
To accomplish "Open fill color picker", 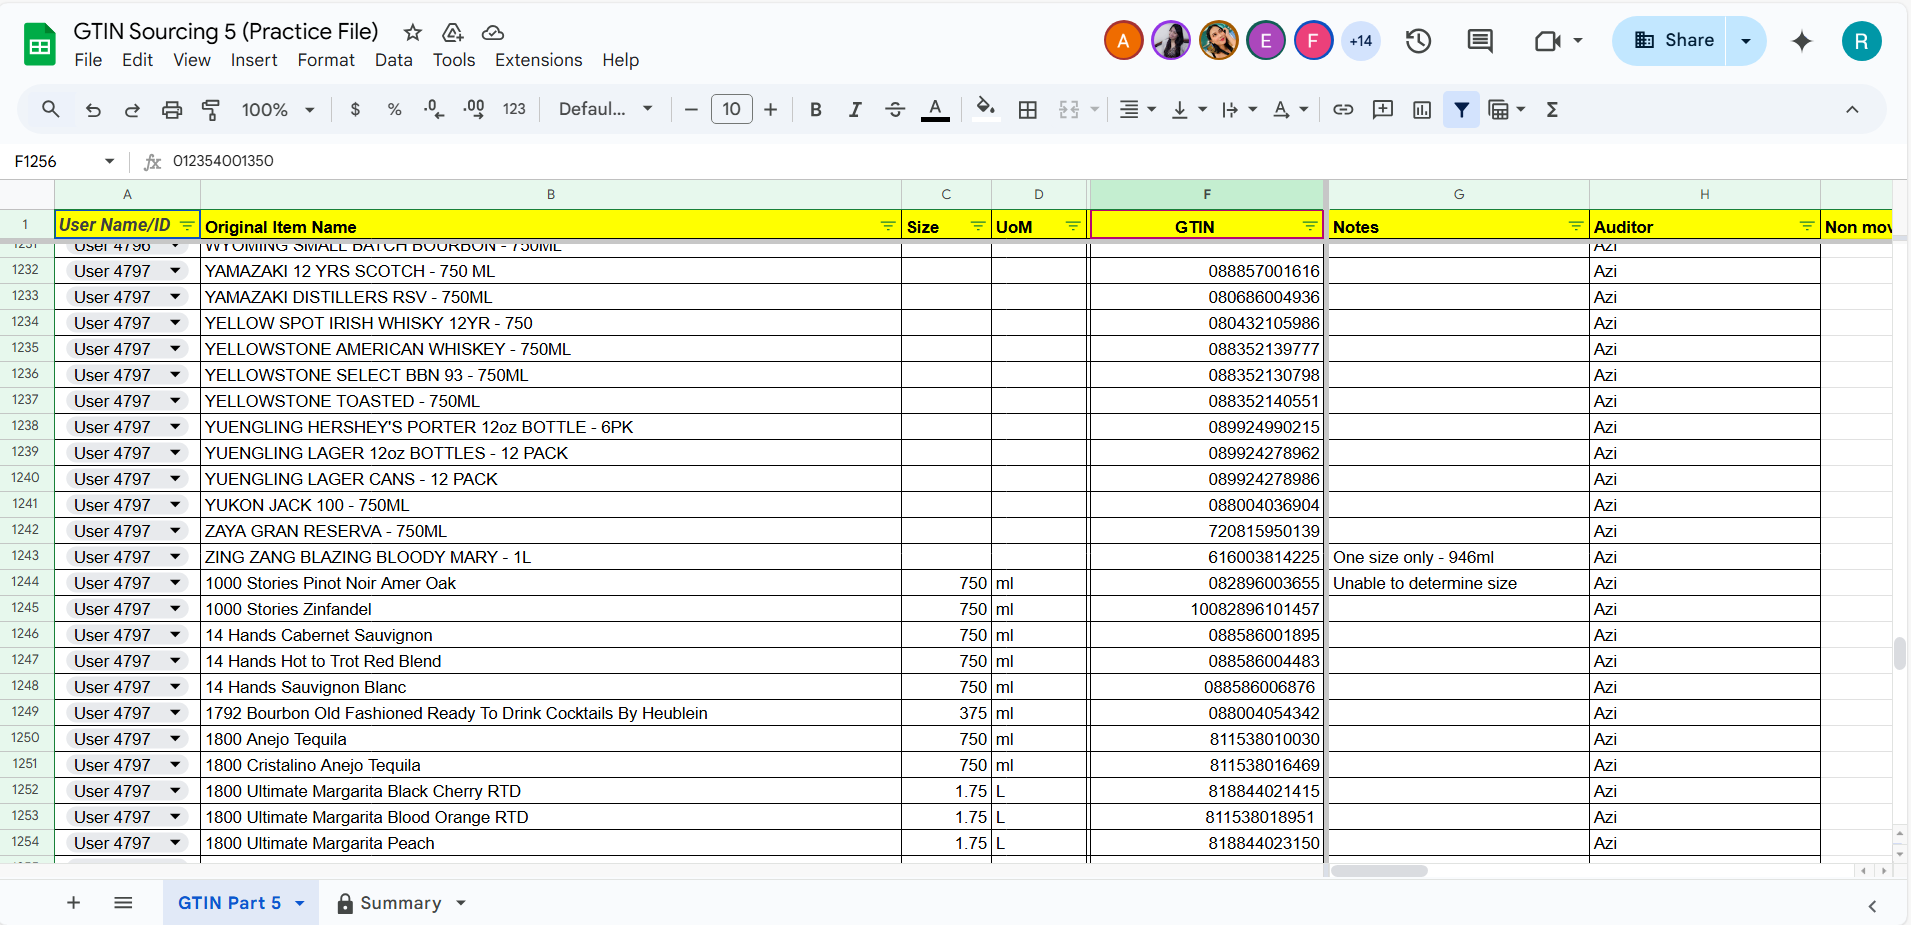I will [986, 108].
